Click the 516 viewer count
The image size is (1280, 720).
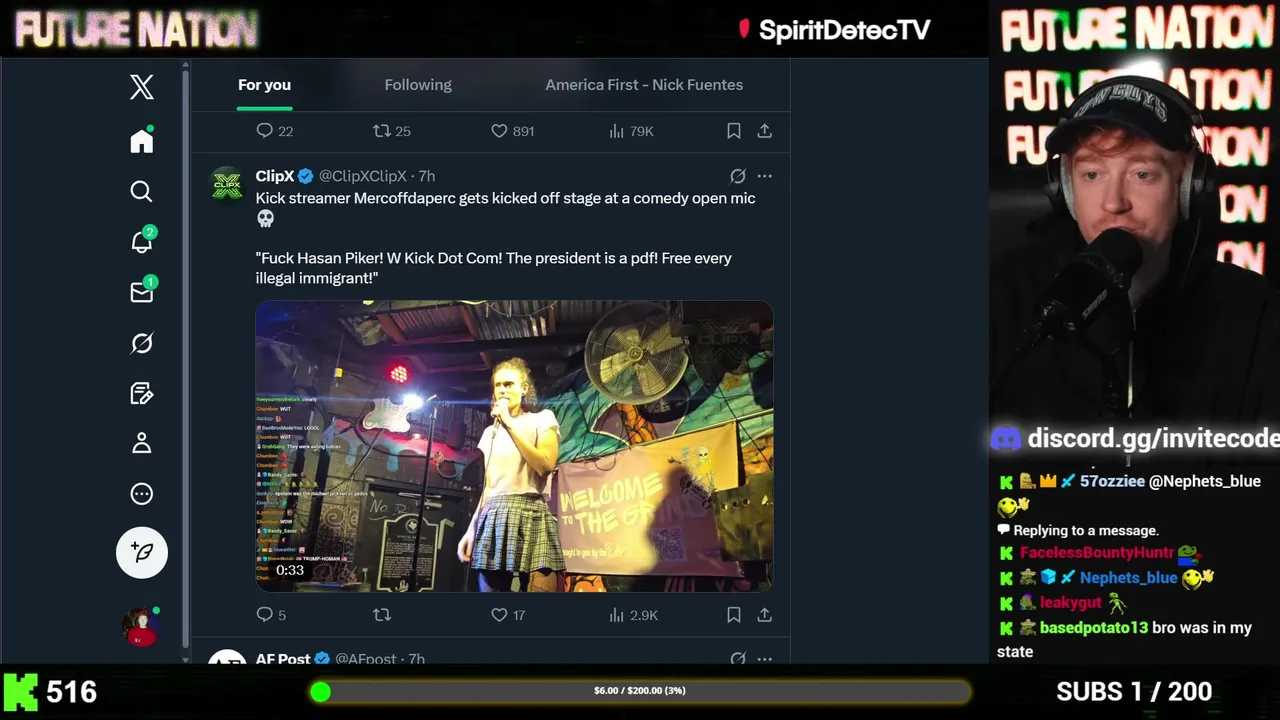tap(72, 692)
